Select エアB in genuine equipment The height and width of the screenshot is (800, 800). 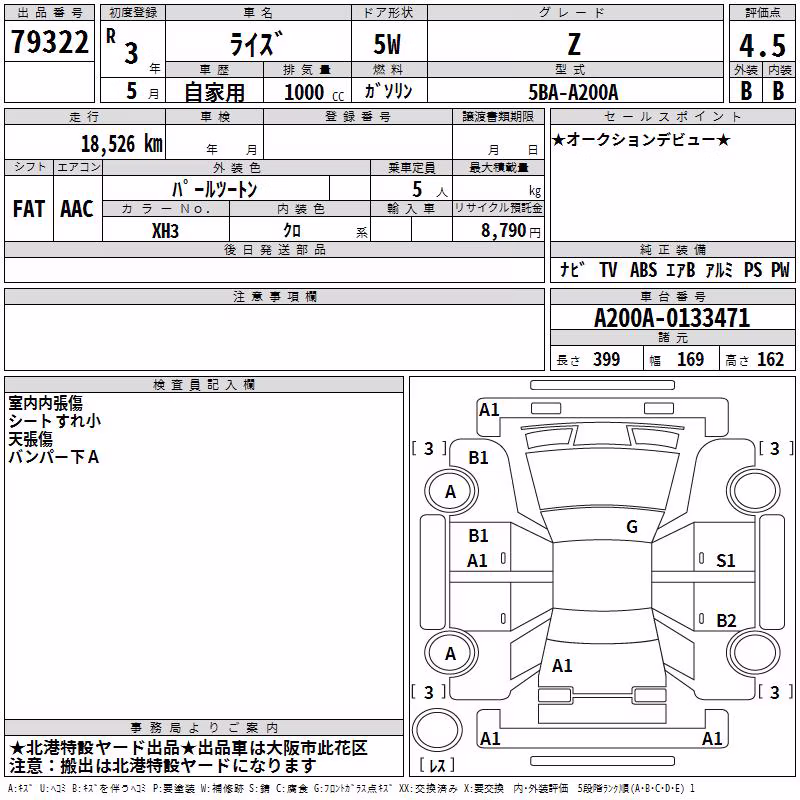click(x=681, y=269)
